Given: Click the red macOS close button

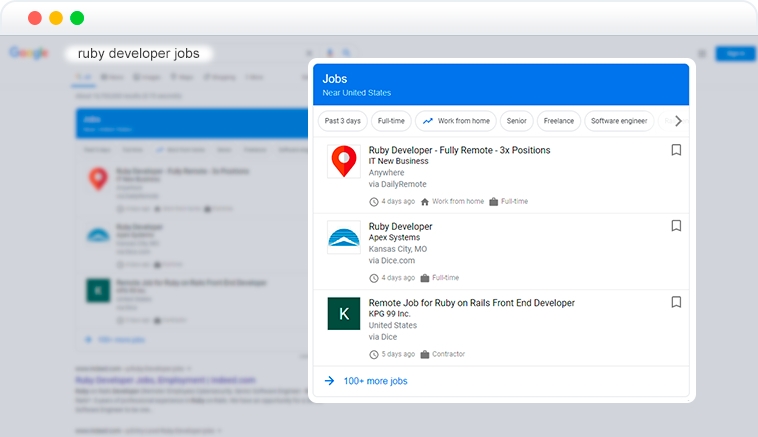Looking at the screenshot, I should (x=34, y=18).
